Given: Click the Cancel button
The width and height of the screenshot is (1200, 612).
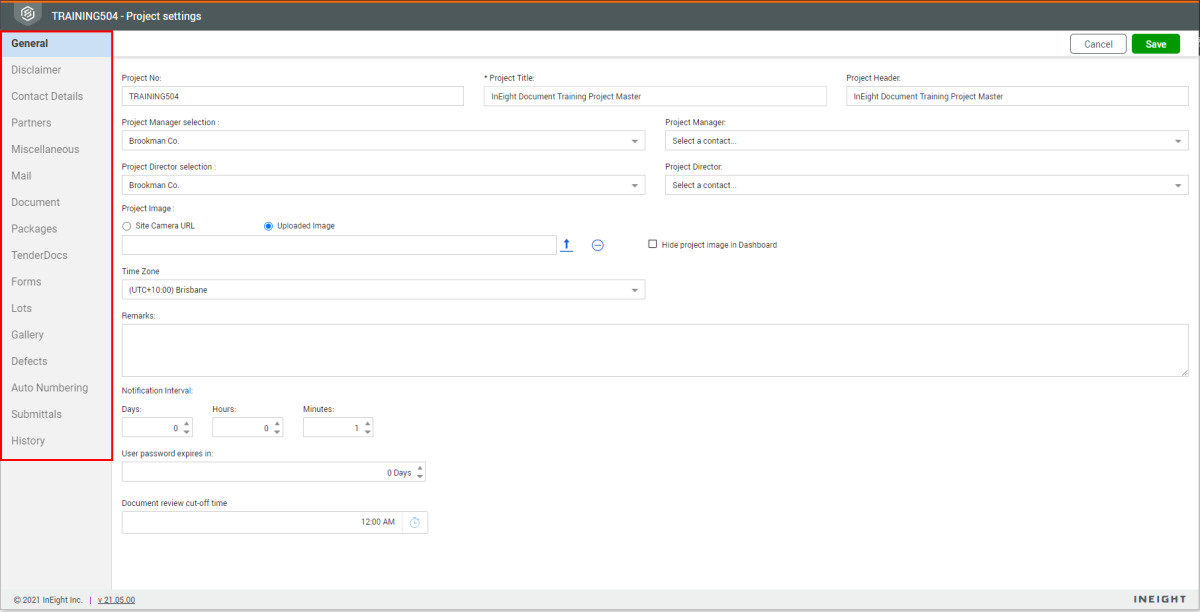Looking at the screenshot, I should click(1098, 44).
